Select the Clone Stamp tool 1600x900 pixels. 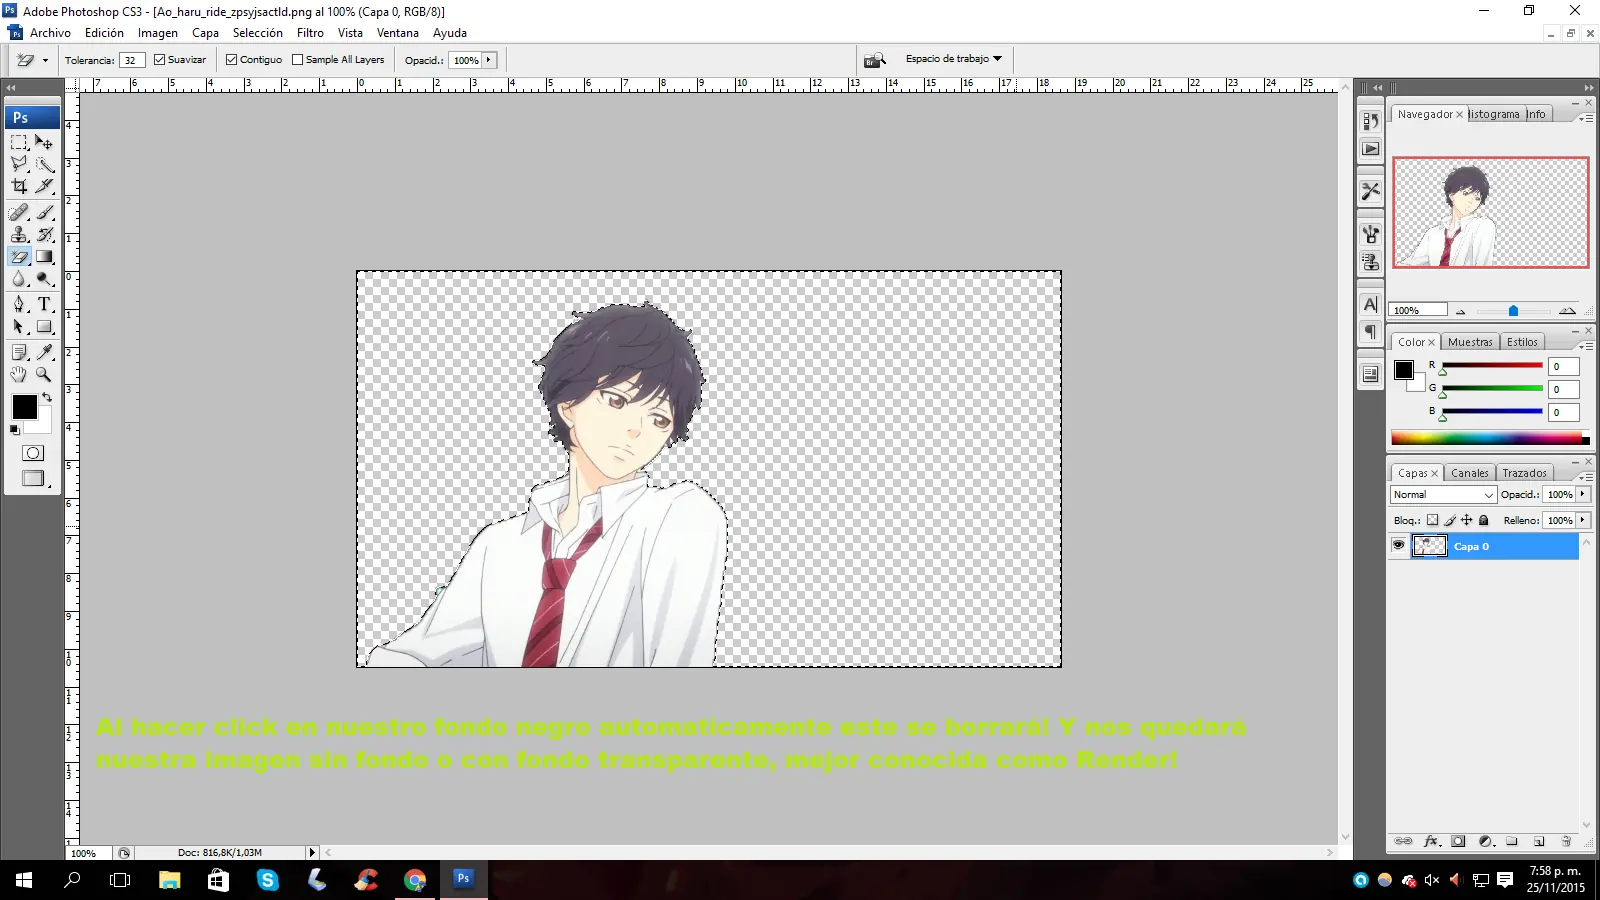[19, 234]
